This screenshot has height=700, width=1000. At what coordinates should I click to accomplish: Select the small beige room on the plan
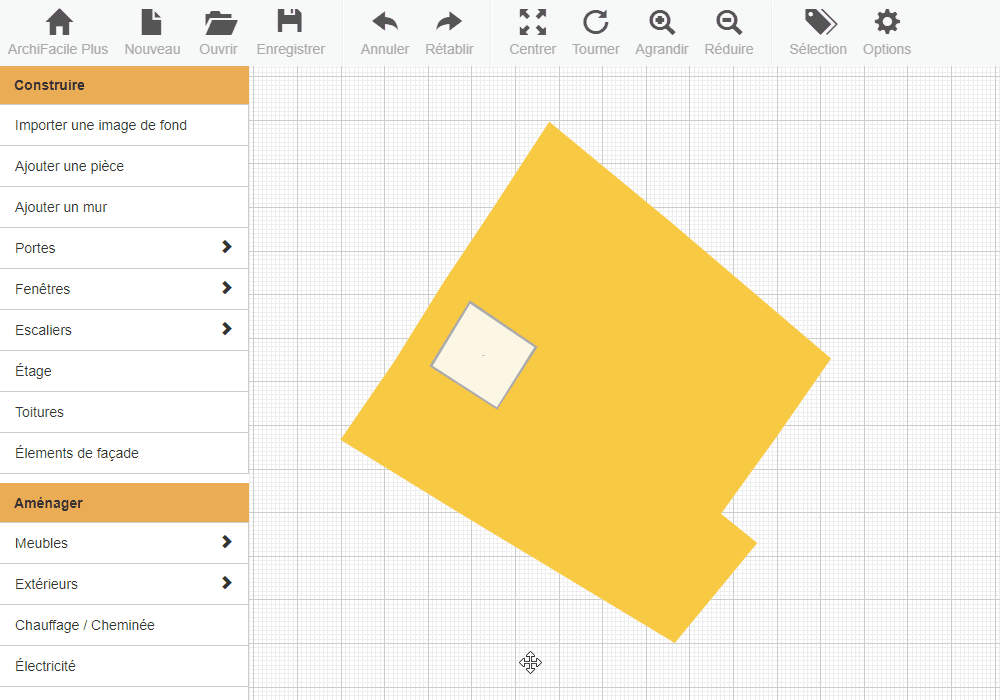[x=483, y=355]
